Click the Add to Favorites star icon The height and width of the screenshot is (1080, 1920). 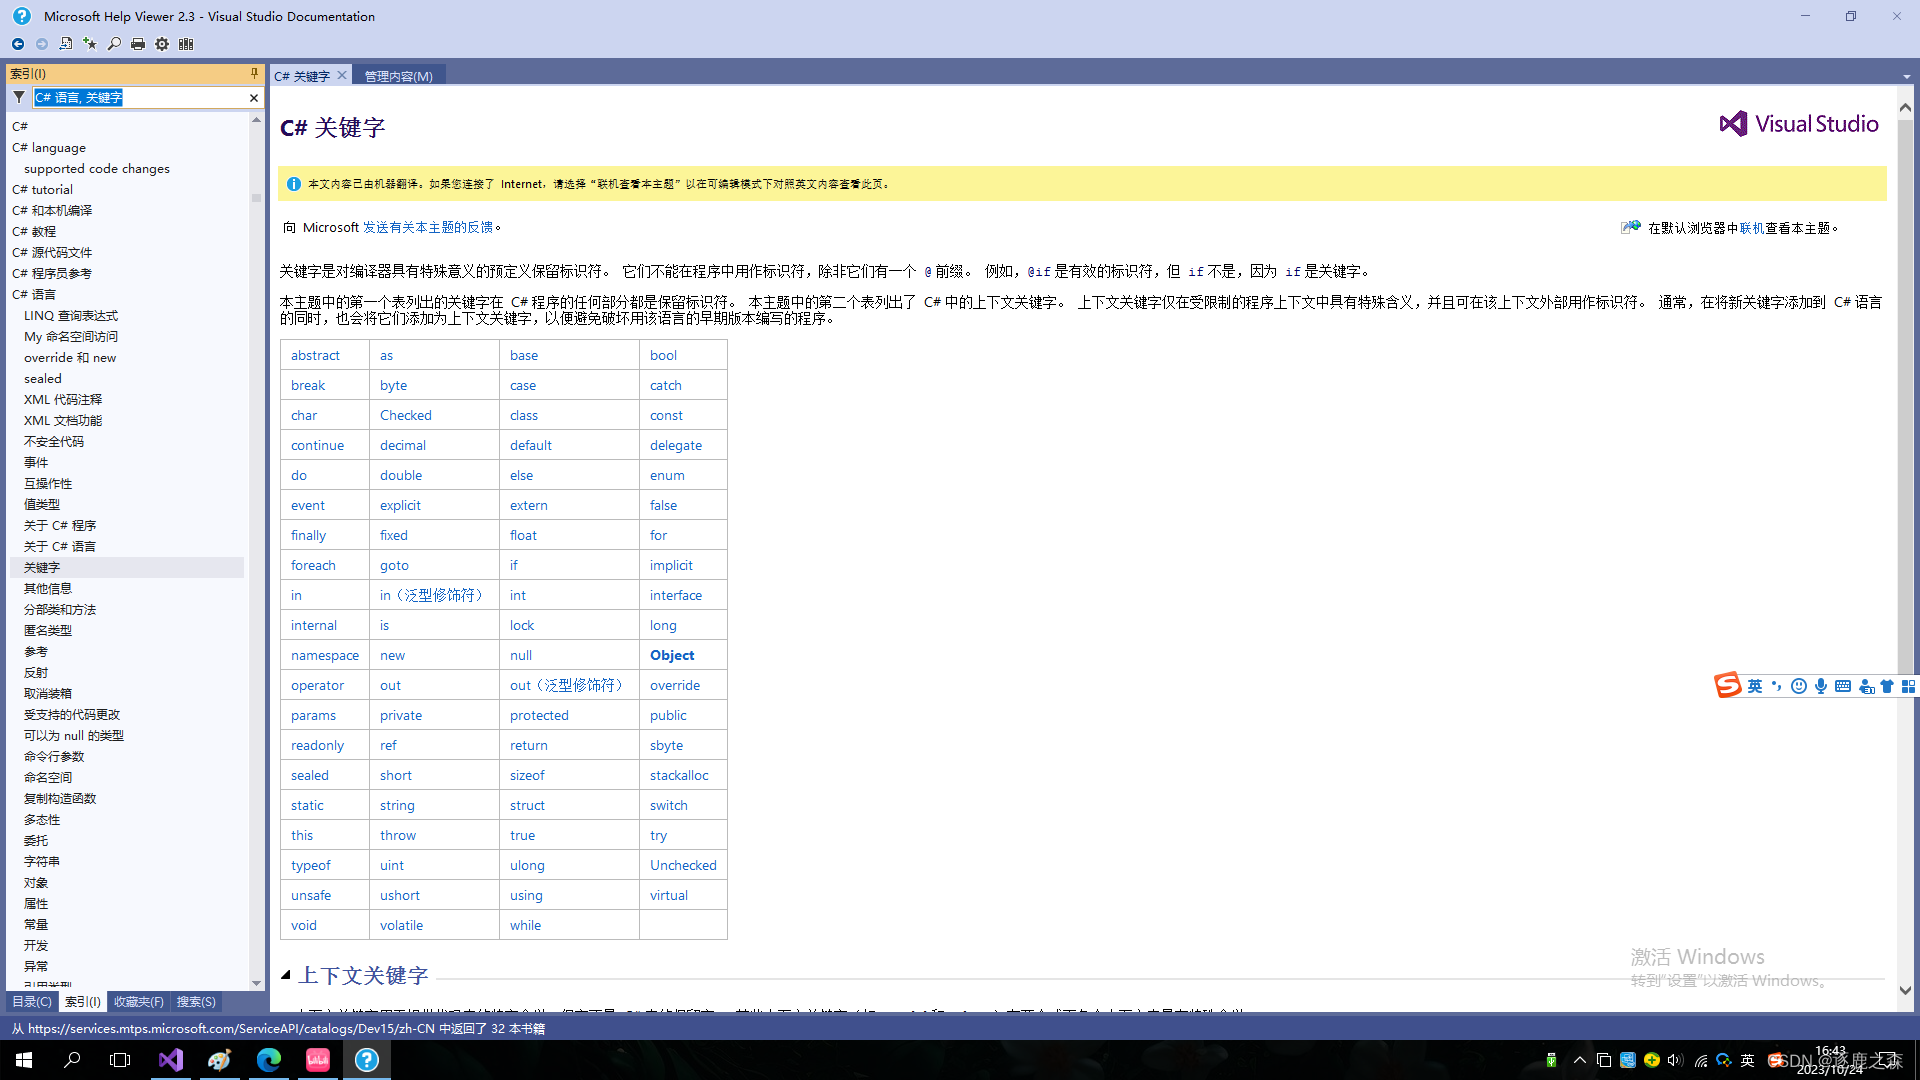pyautogui.click(x=90, y=44)
